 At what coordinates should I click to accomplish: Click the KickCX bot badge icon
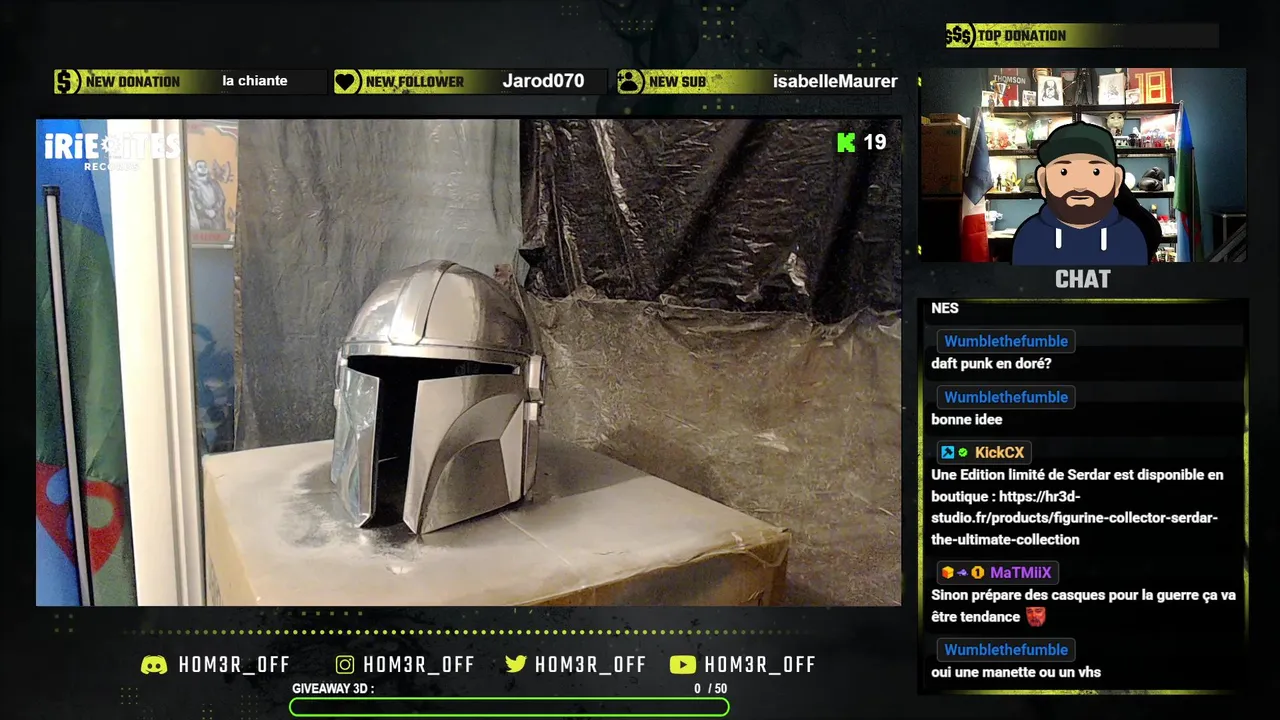tap(947, 453)
